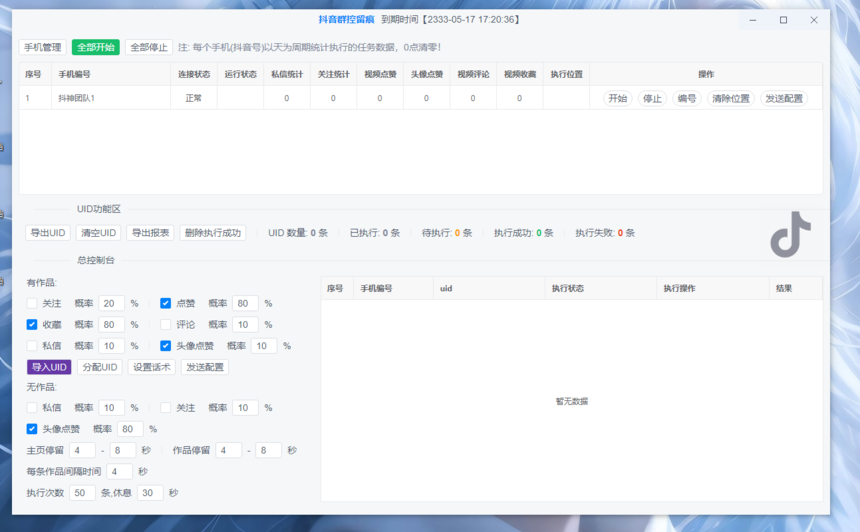This screenshot has width=860, height=532.
Task: Click the 视频评论 column header
Action: coord(473,74)
